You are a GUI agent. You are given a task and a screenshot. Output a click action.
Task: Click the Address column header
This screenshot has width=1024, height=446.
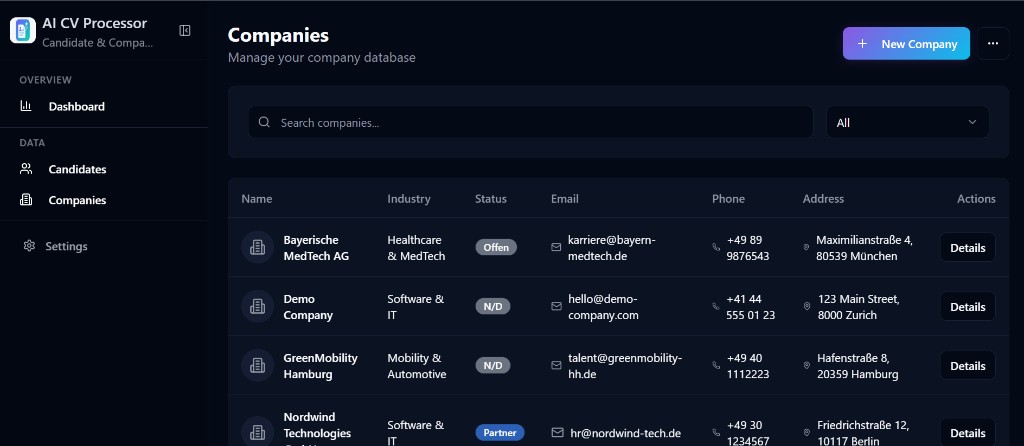(x=823, y=199)
